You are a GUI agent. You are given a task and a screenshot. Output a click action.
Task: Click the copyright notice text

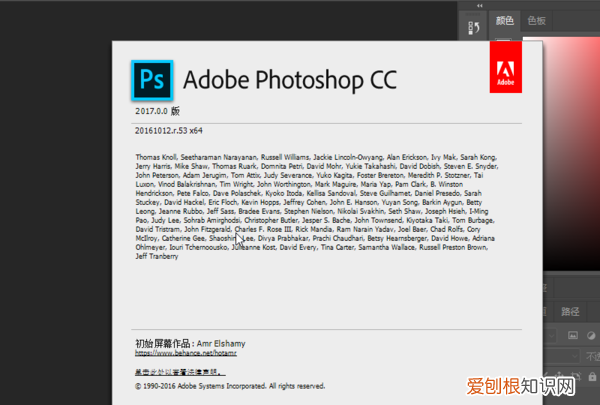coord(229,385)
